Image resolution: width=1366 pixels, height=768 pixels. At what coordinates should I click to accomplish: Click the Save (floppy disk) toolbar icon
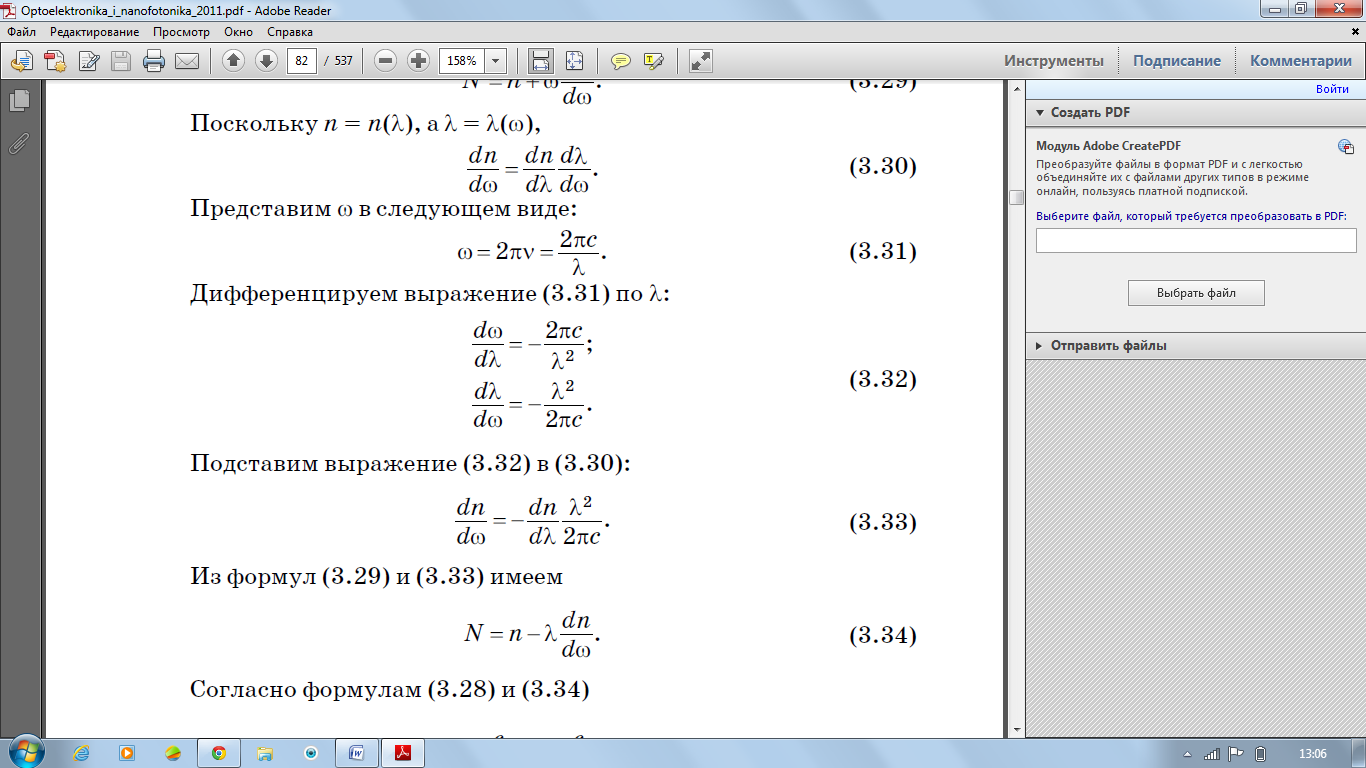click(x=121, y=61)
